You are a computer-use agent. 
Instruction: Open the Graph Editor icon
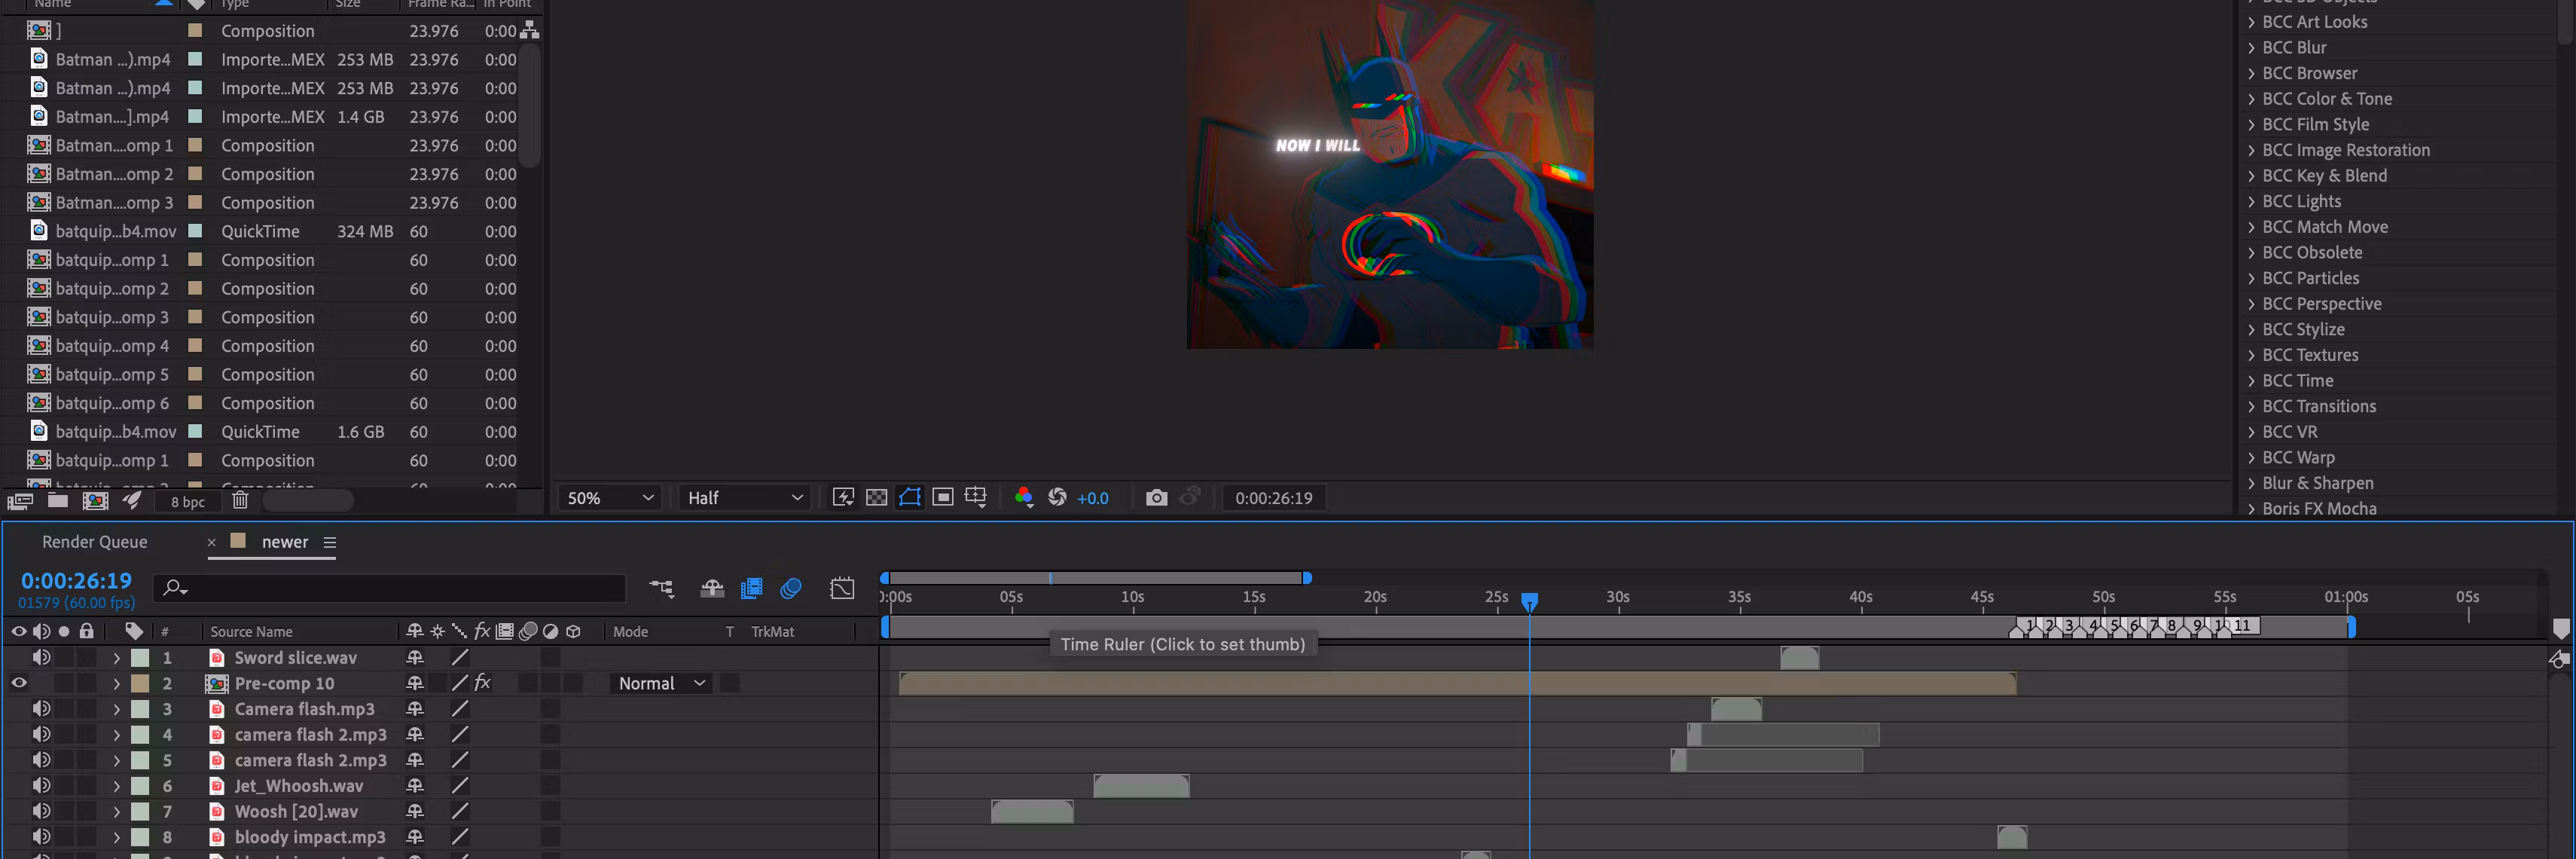[842, 588]
